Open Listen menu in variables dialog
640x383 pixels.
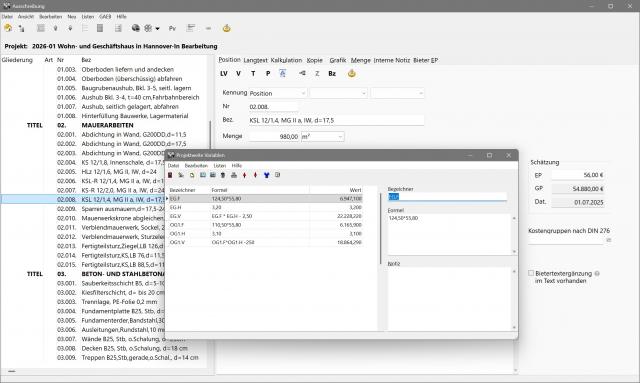220,166
